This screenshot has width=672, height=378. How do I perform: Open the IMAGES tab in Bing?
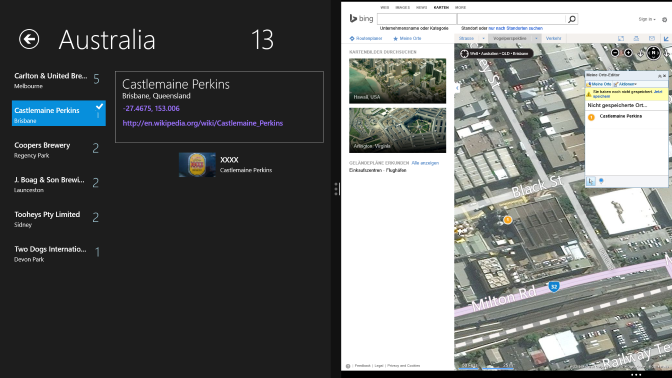pos(402,8)
